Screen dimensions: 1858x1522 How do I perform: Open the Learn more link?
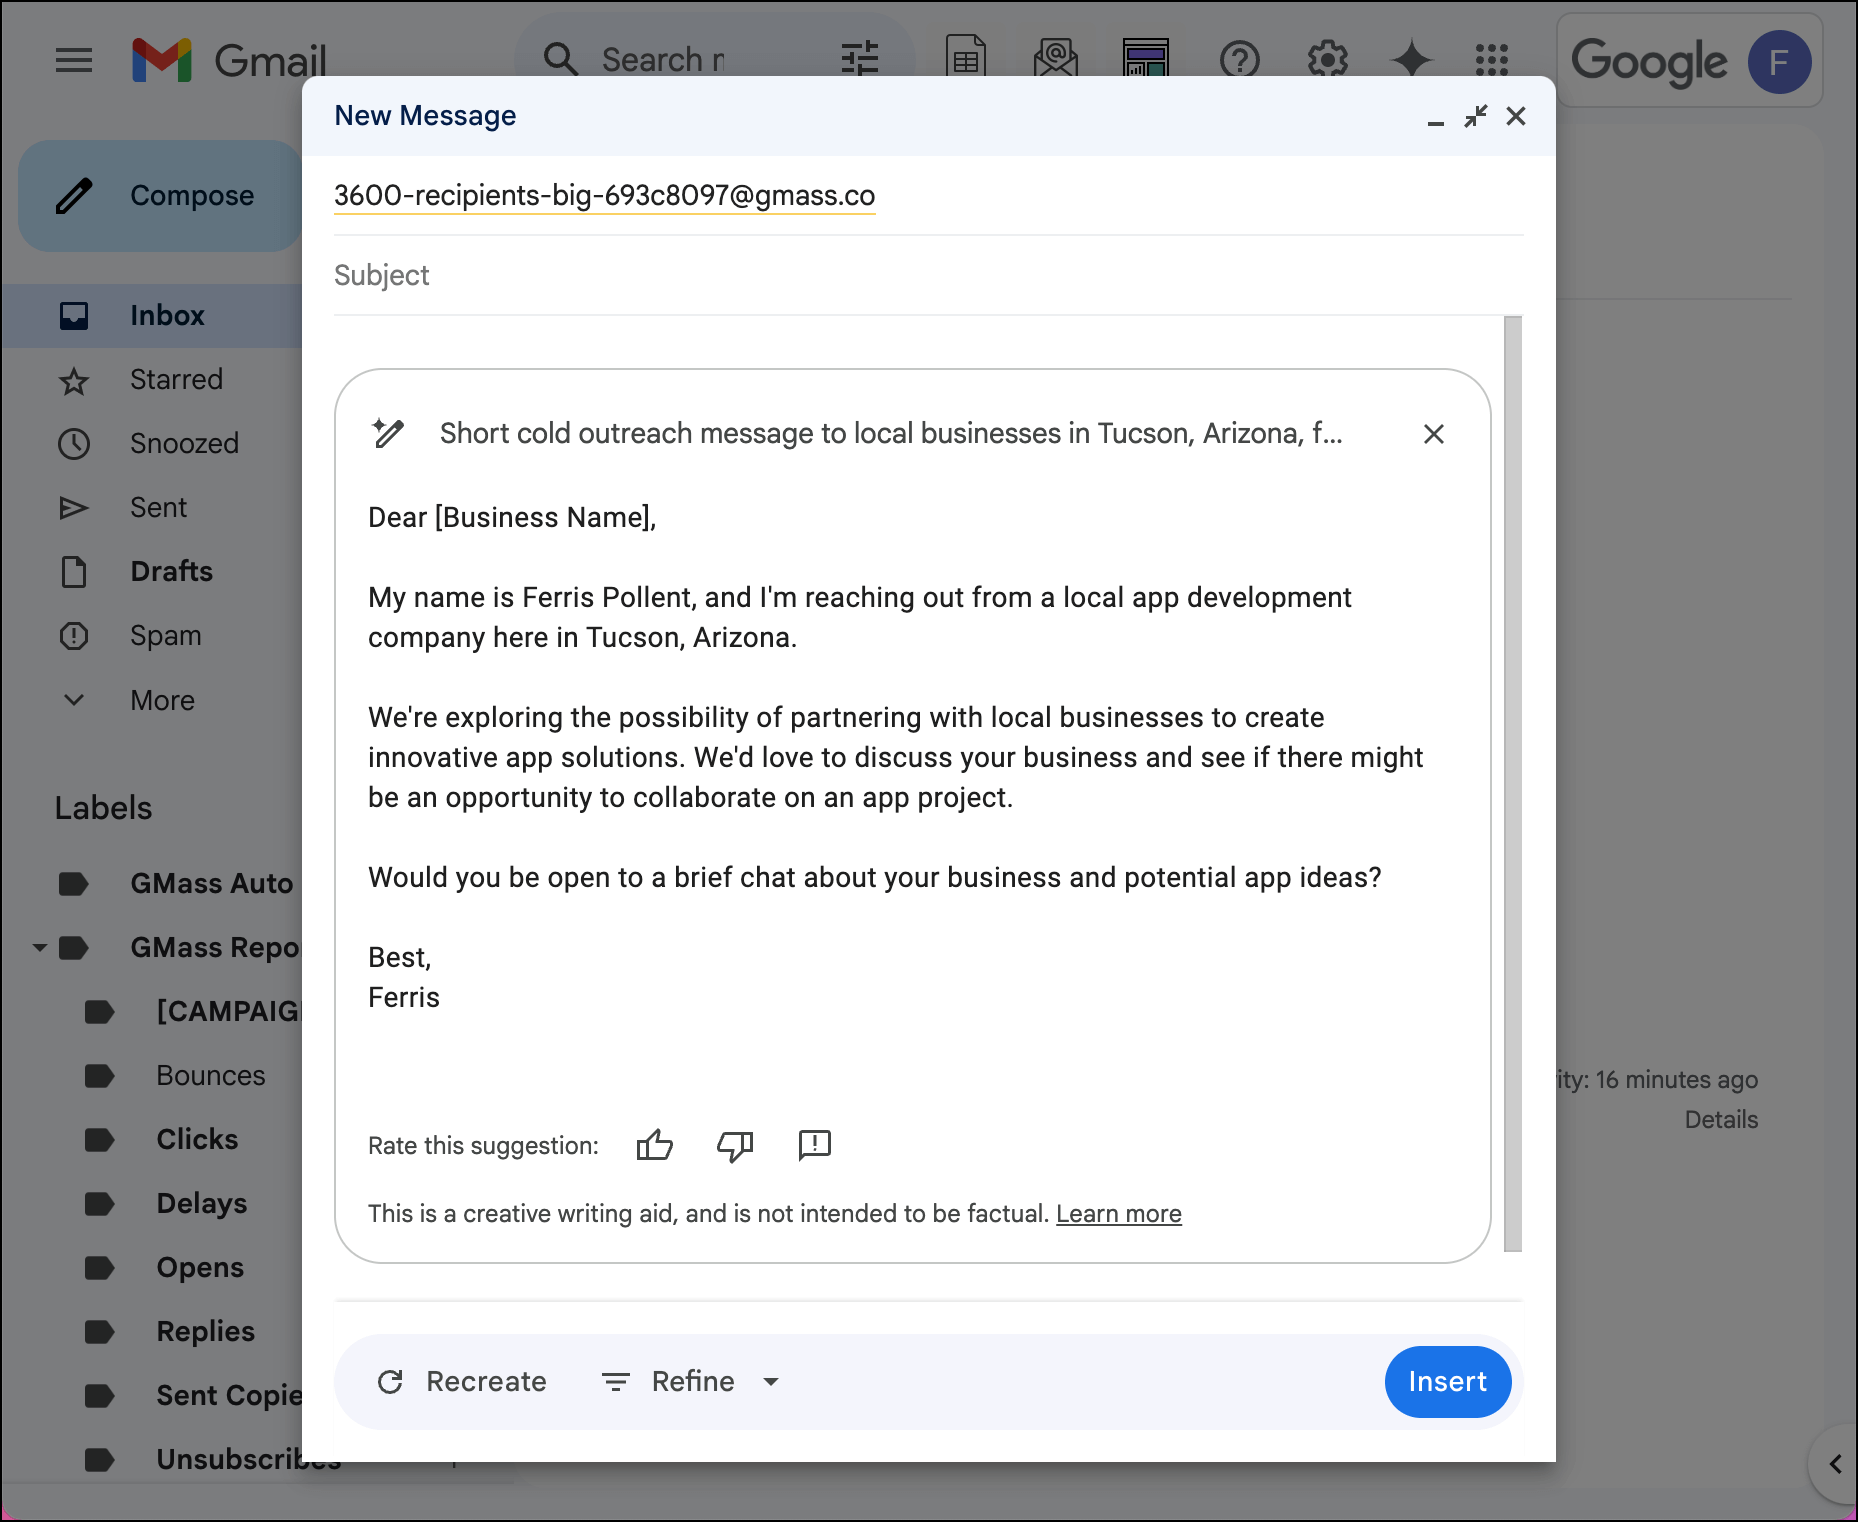[x=1119, y=1214]
